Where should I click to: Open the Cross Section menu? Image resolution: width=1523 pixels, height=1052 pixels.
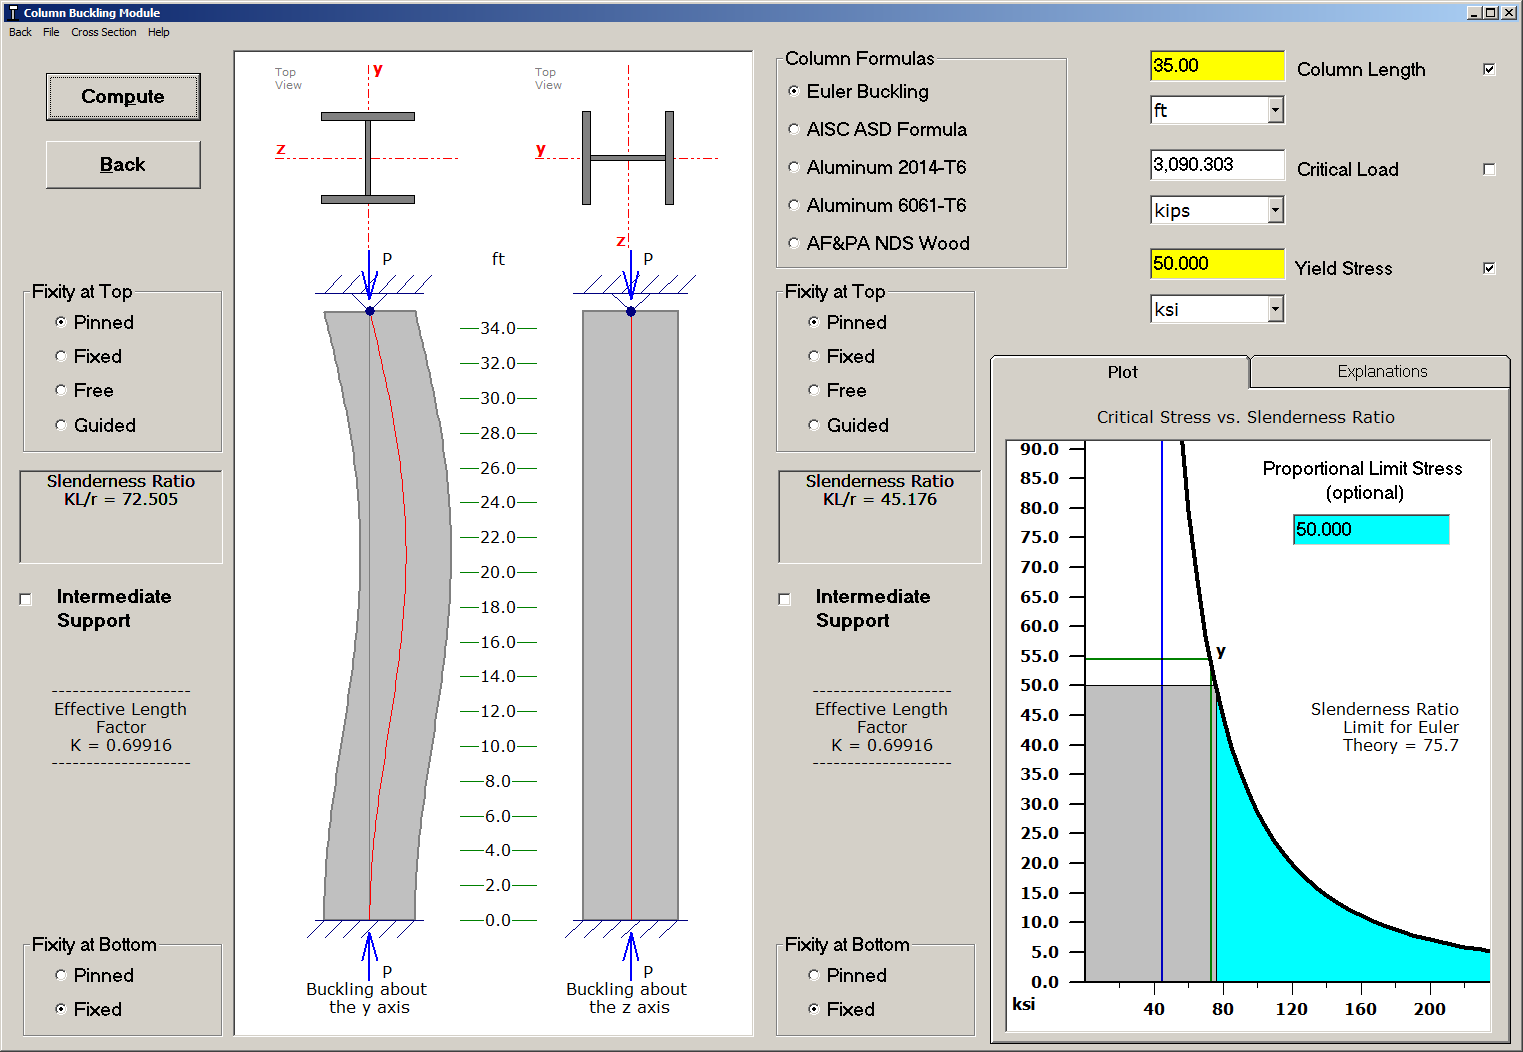click(x=103, y=32)
